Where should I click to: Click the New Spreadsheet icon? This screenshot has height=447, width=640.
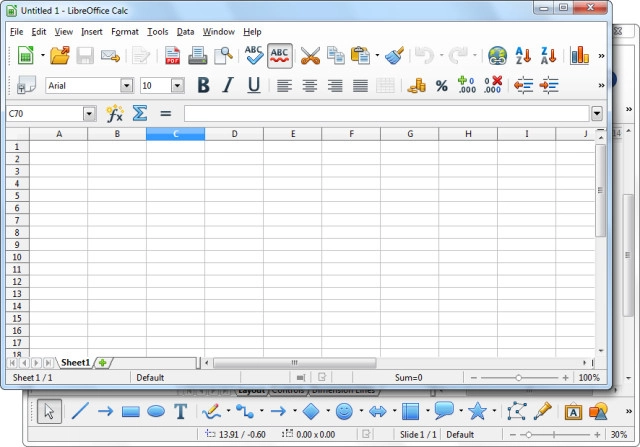pos(26,55)
